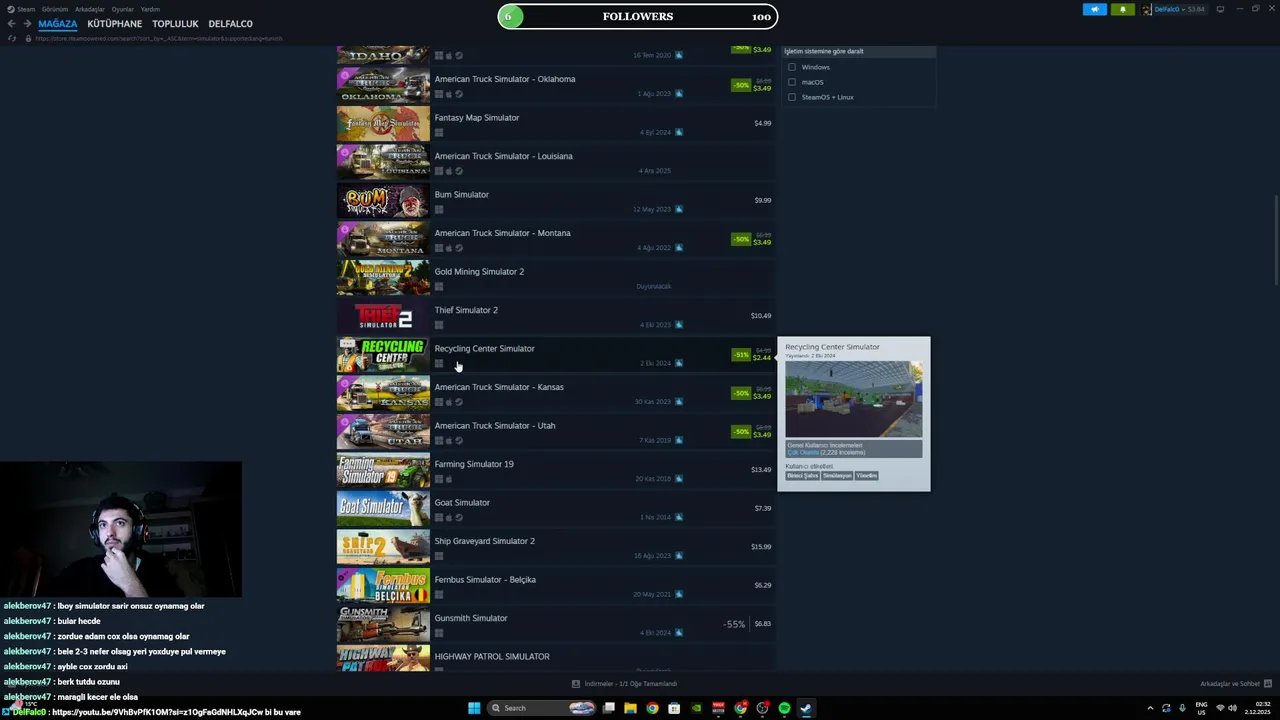Click the SteamOS icon under Goat Simulator
The width and height of the screenshot is (1280, 720).
tap(459, 518)
